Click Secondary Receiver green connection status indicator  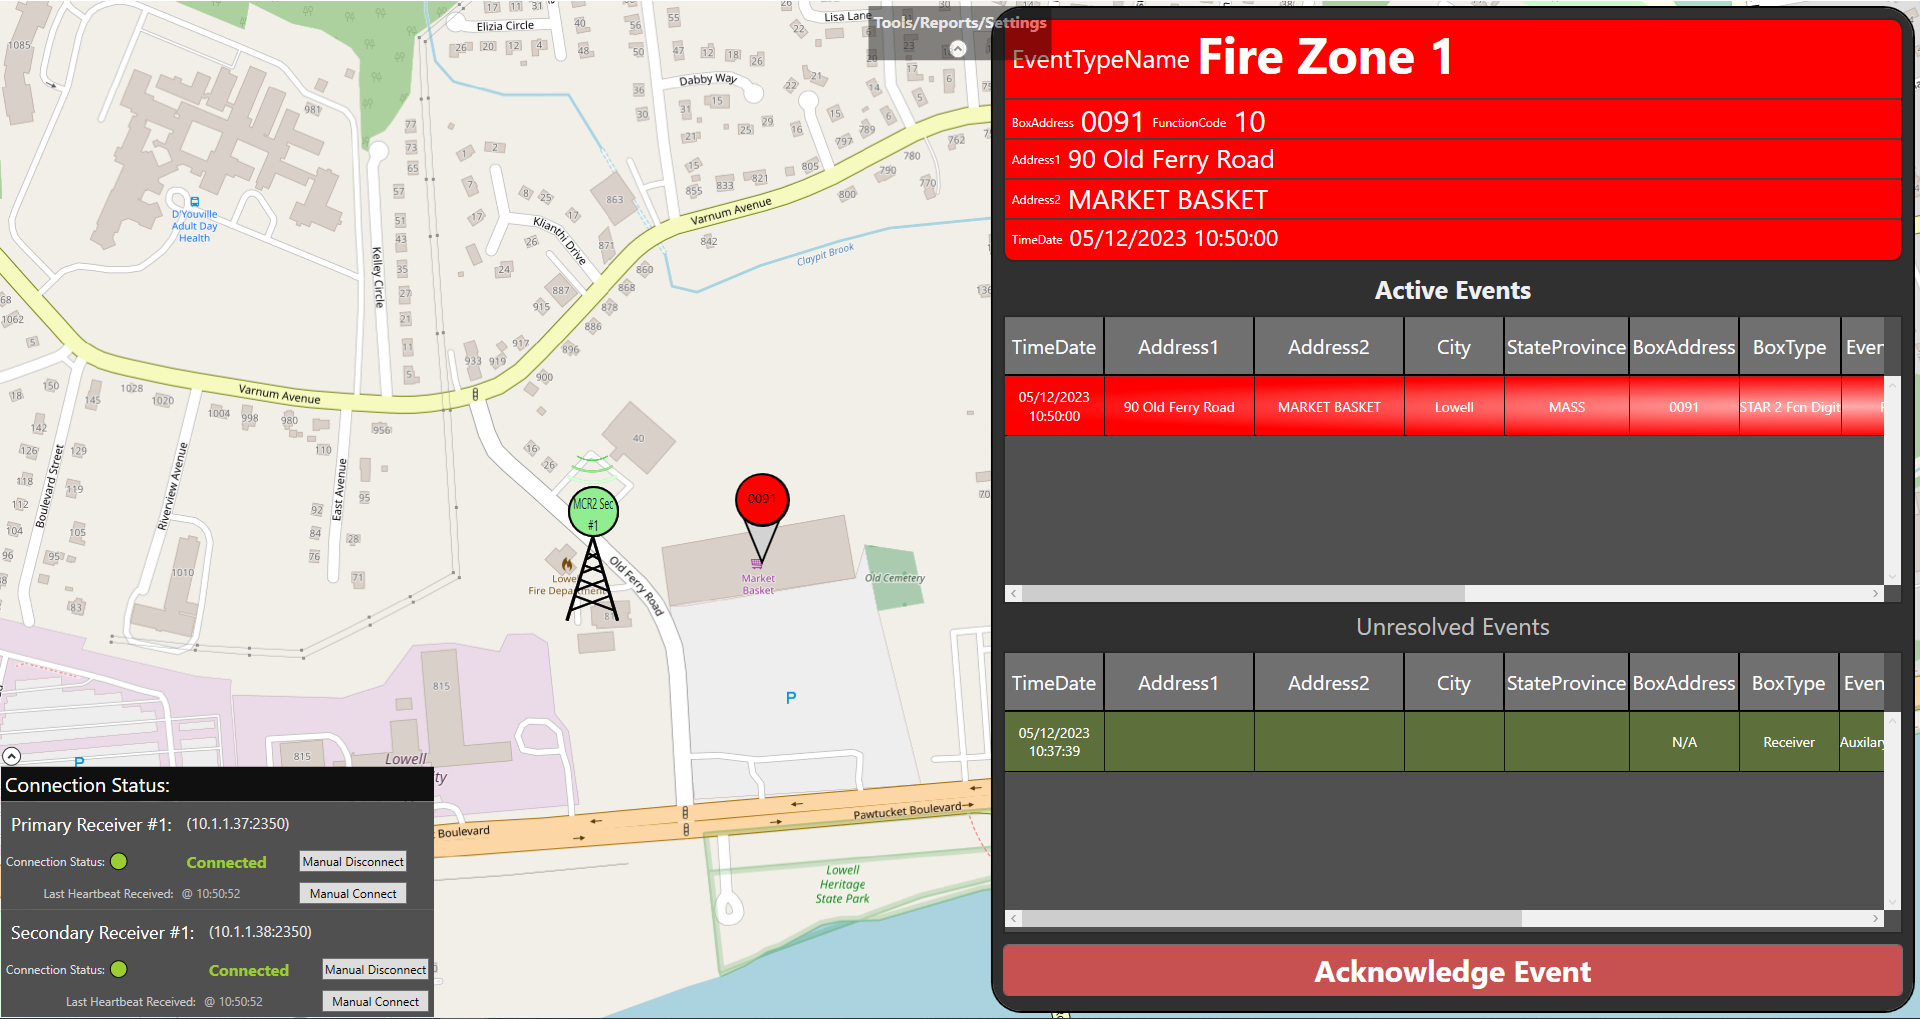pos(119,969)
